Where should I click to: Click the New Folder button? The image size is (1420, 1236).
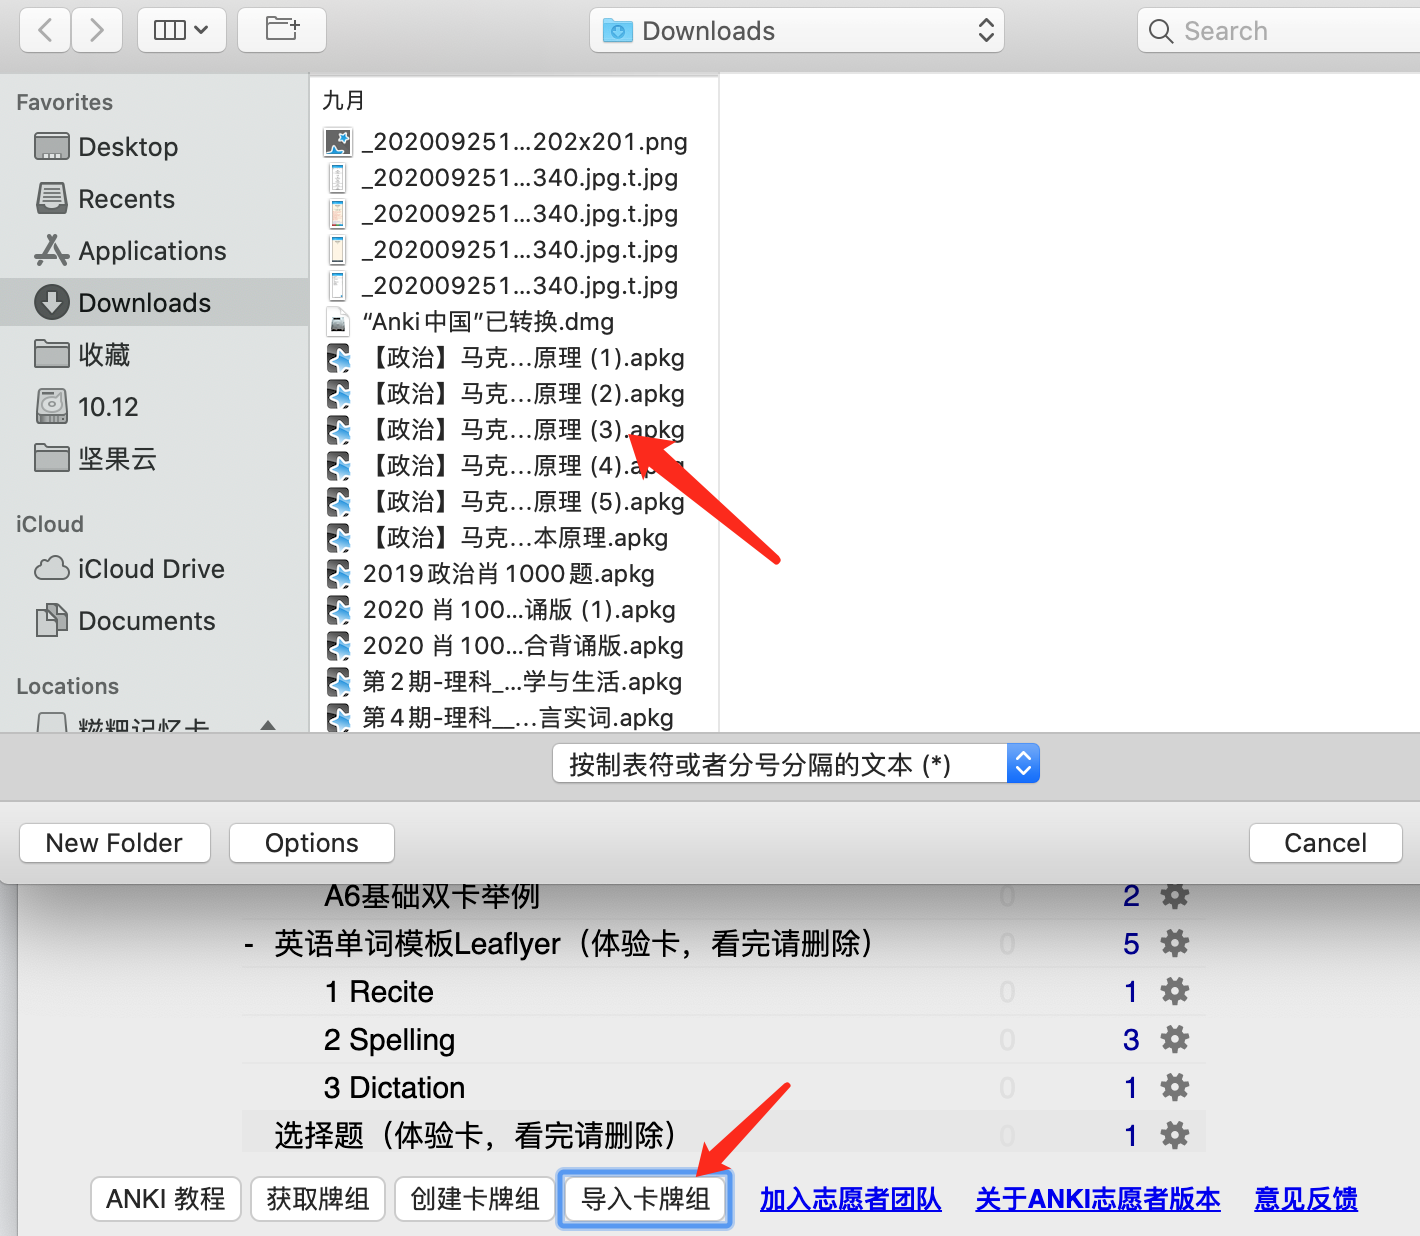tap(115, 843)
